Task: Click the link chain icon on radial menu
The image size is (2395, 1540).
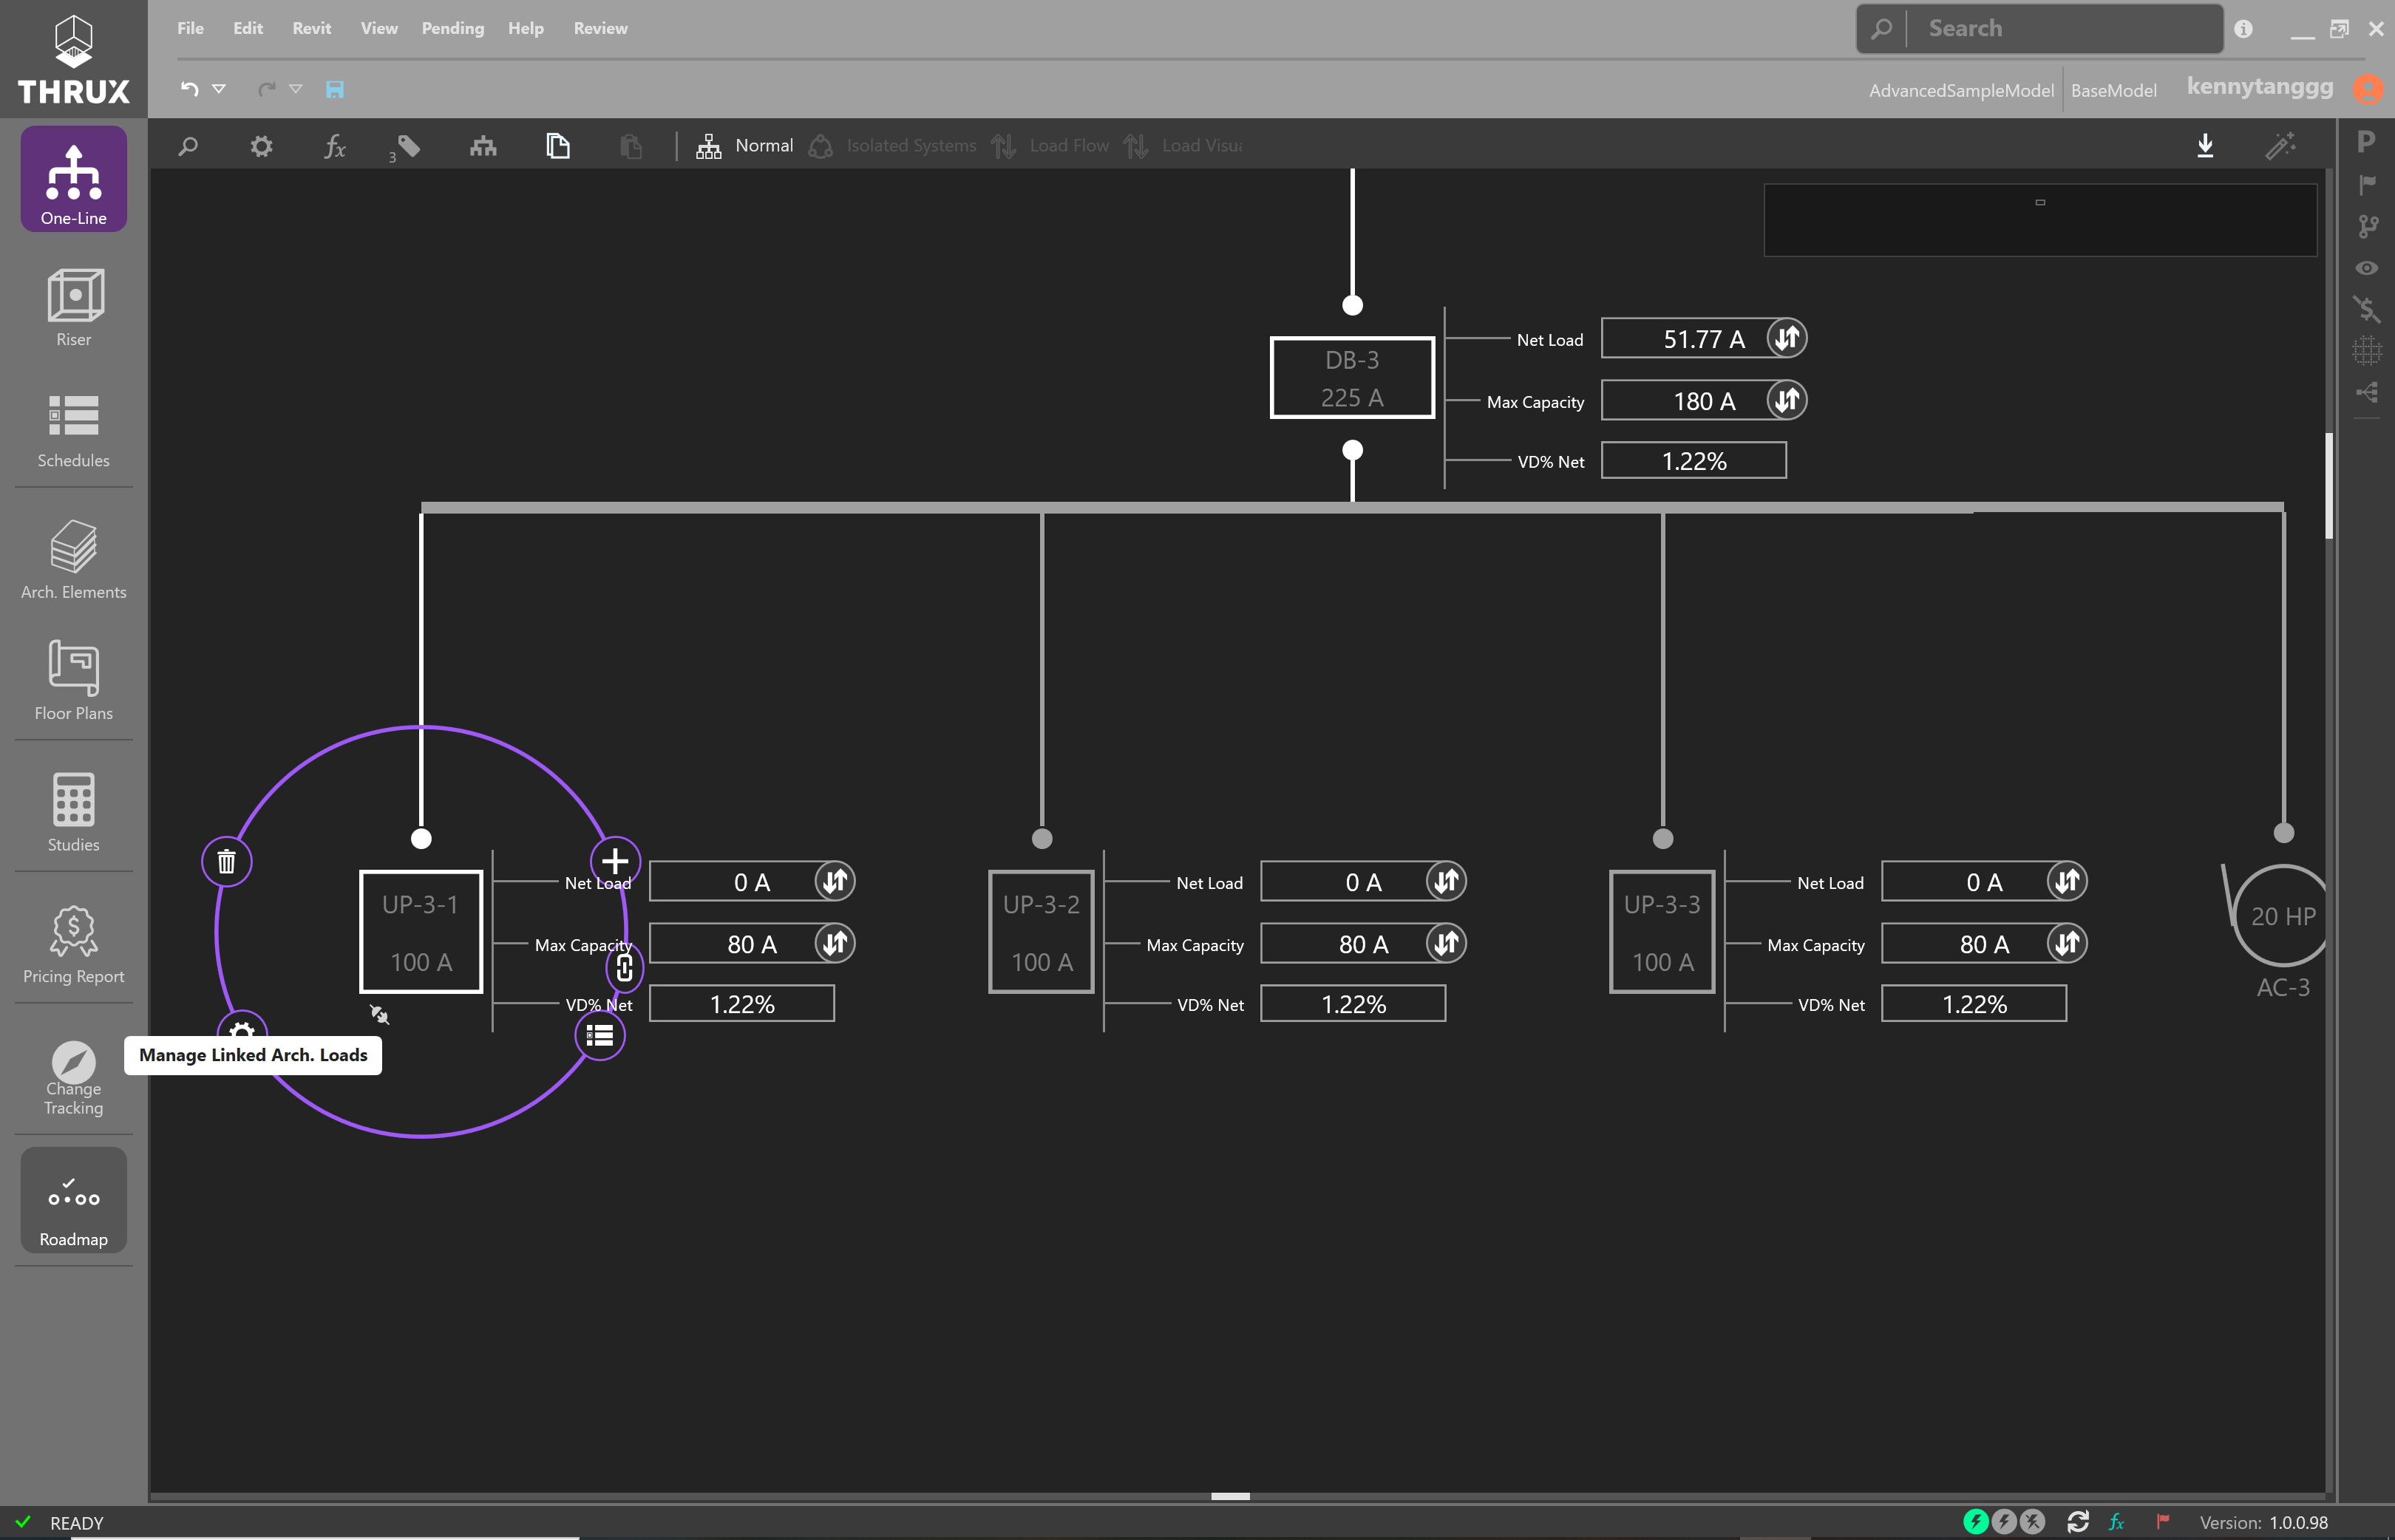Action: [625, 967]
